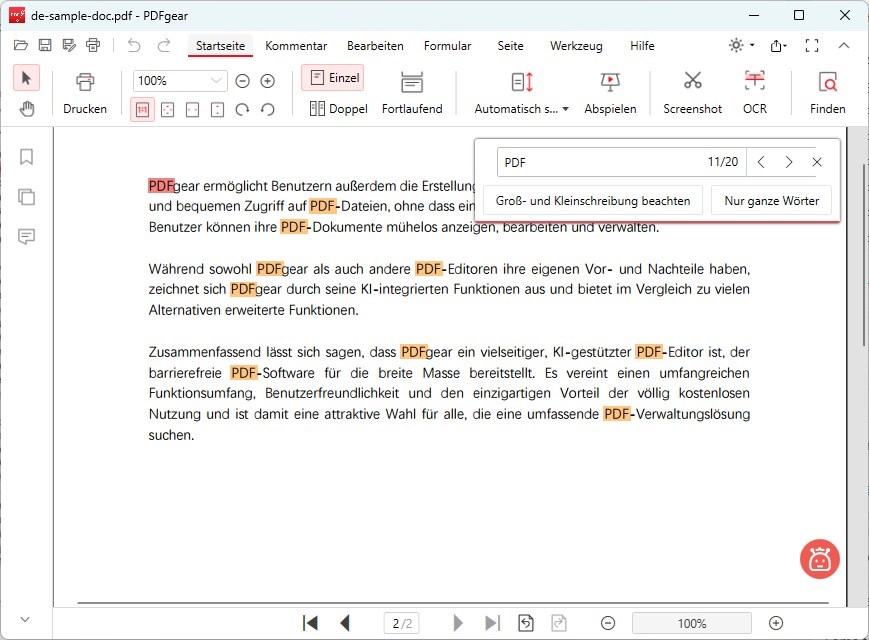Open the Automatisch scrollen dropdown
The height and width of the screenshot is (640, 869).
coord(522,93)
